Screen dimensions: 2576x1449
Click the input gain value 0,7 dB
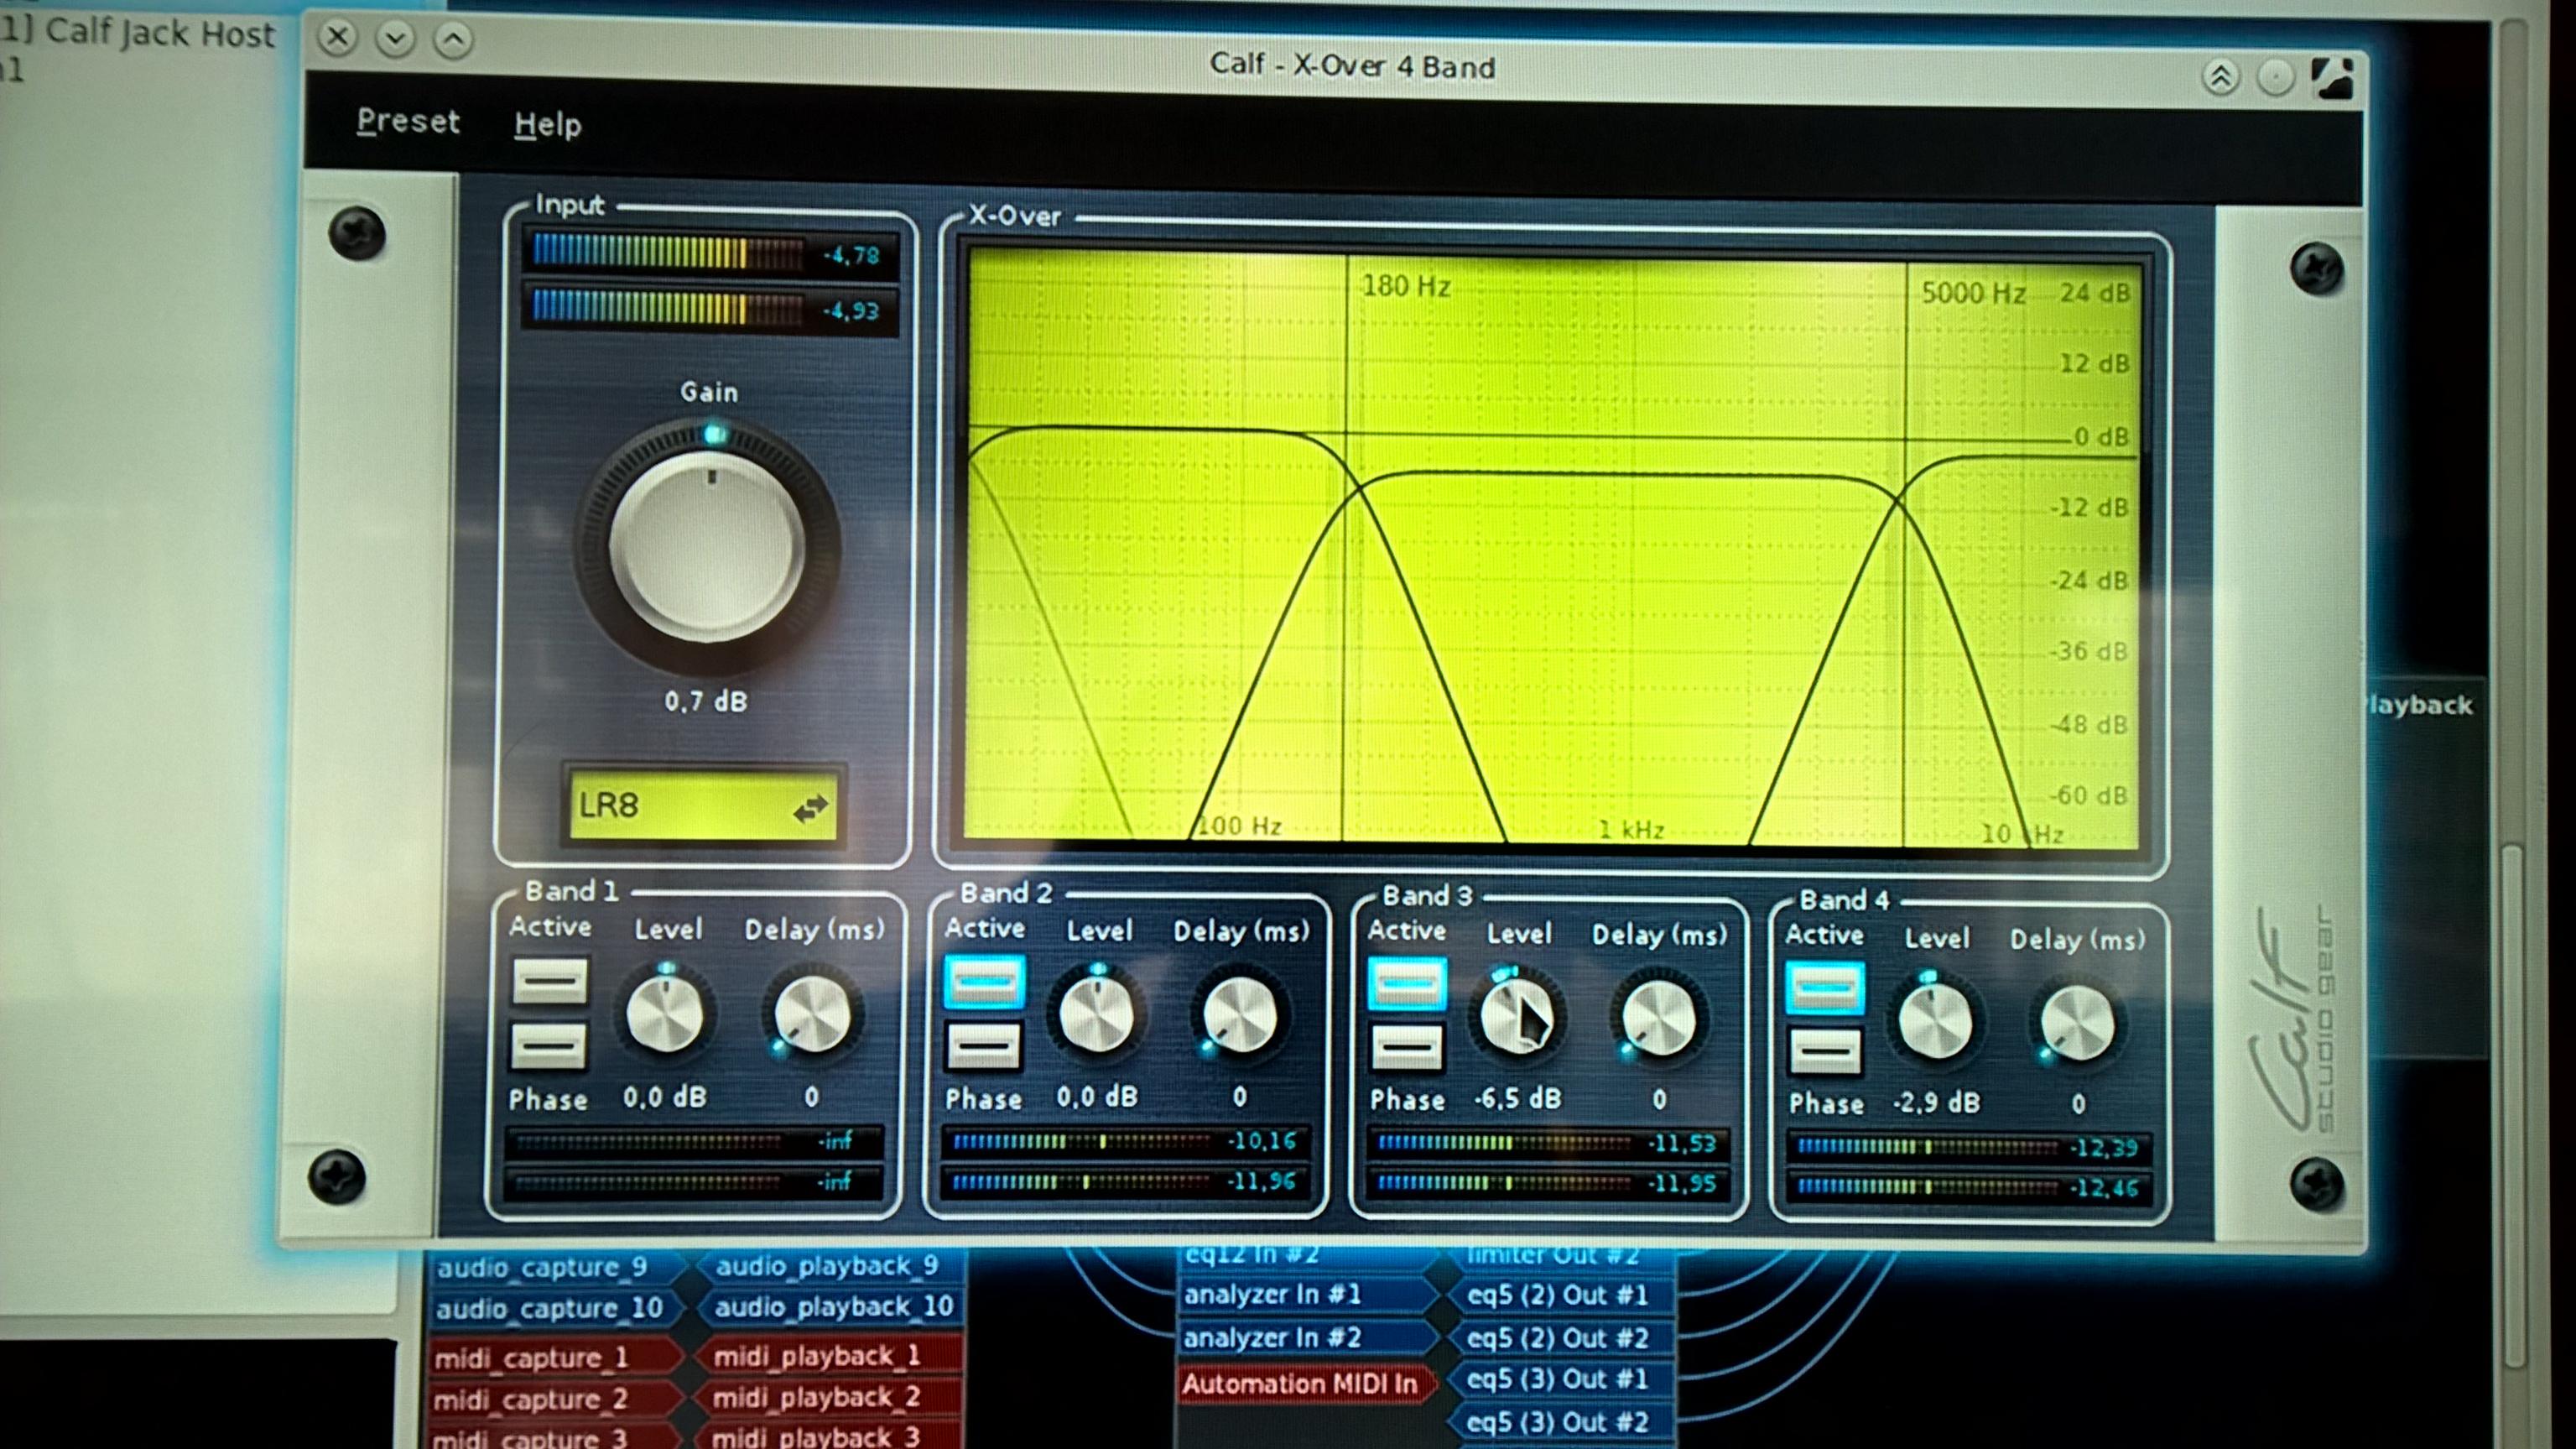tap(706, 702)
